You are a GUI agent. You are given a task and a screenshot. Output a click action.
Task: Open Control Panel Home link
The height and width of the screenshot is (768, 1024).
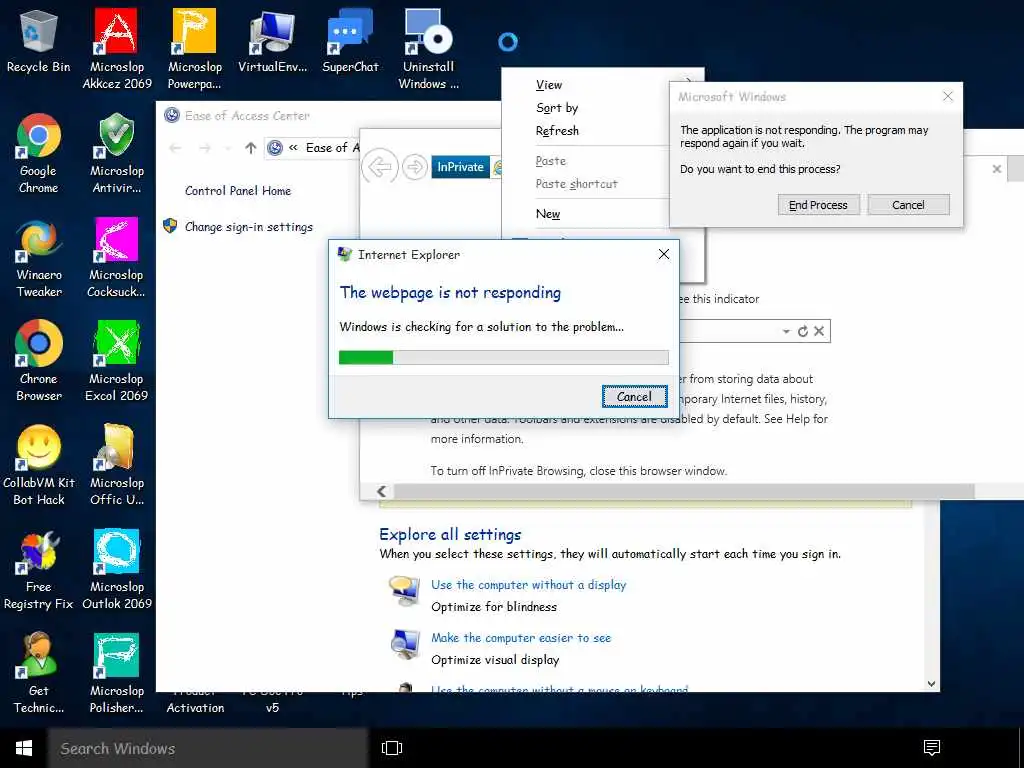(238, 191)
